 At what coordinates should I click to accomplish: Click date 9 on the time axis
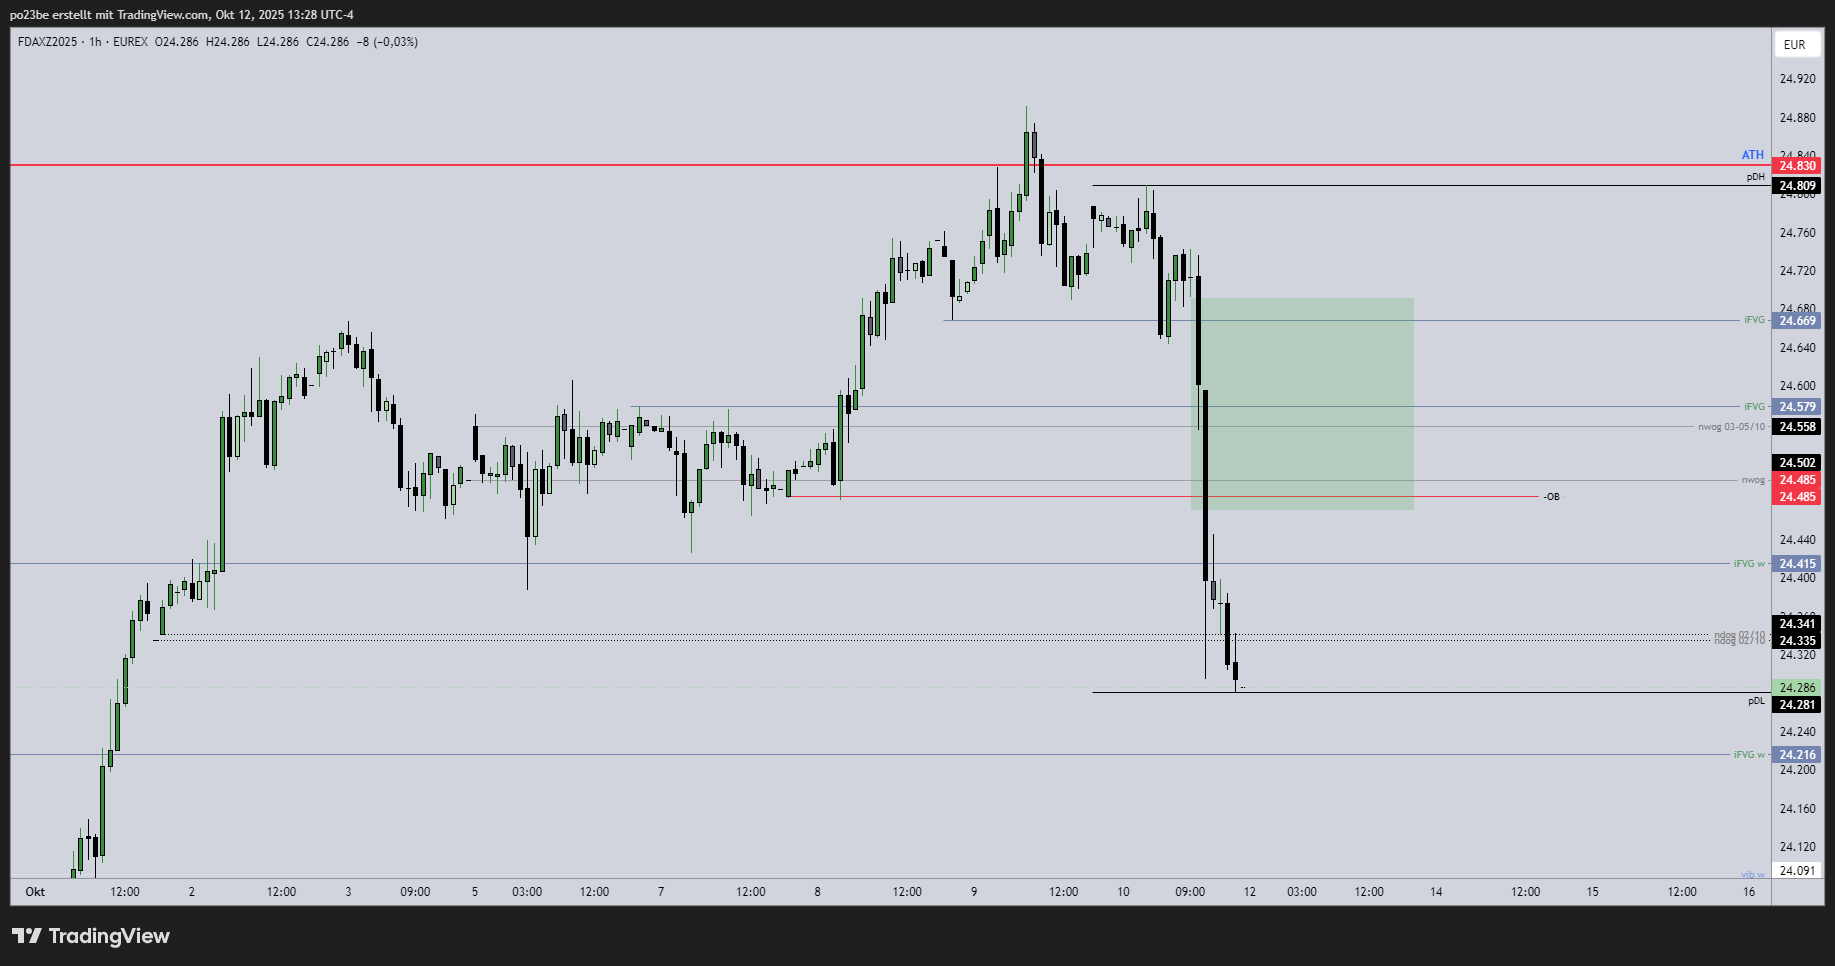pos(974,892)
